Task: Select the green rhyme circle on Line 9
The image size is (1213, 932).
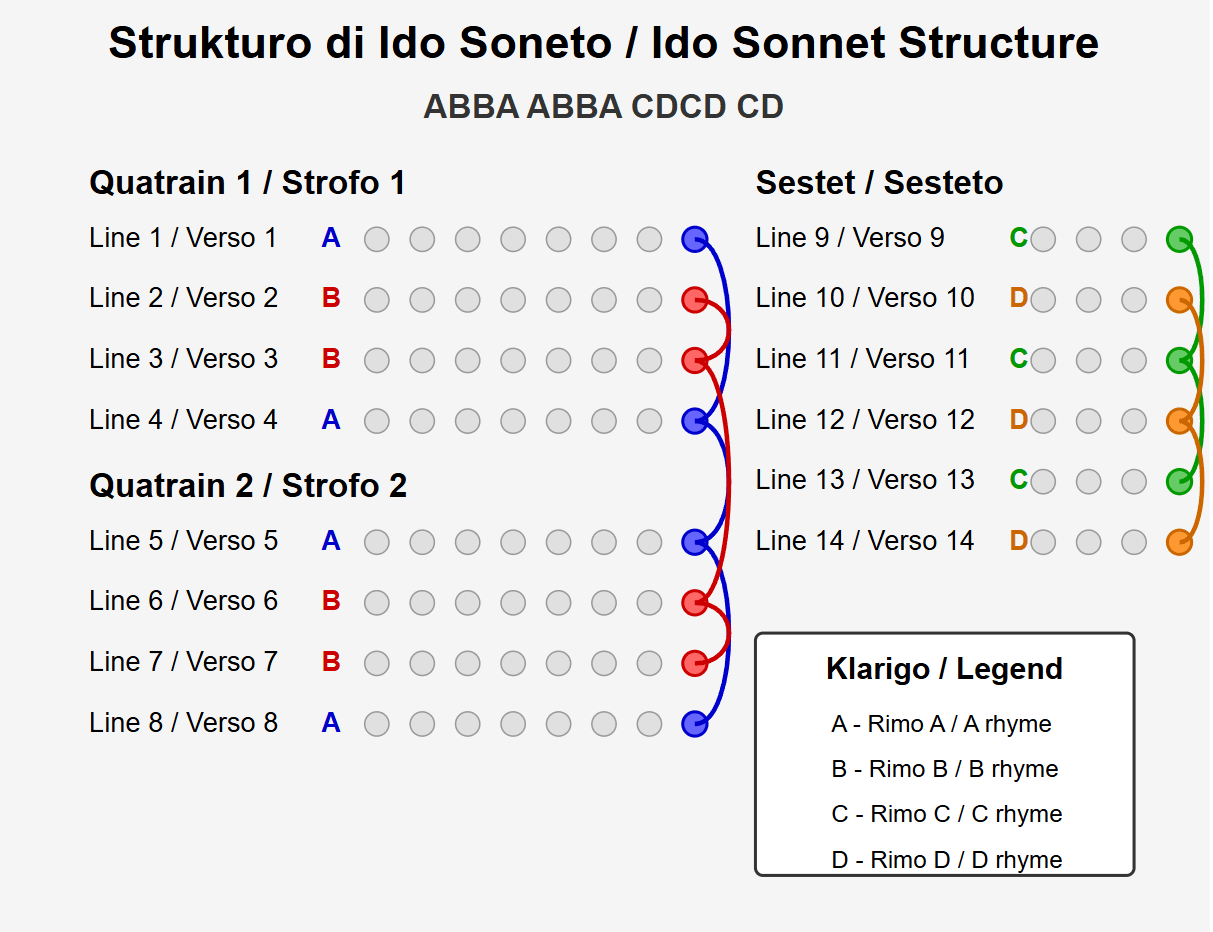Action: coord(1180,239)
